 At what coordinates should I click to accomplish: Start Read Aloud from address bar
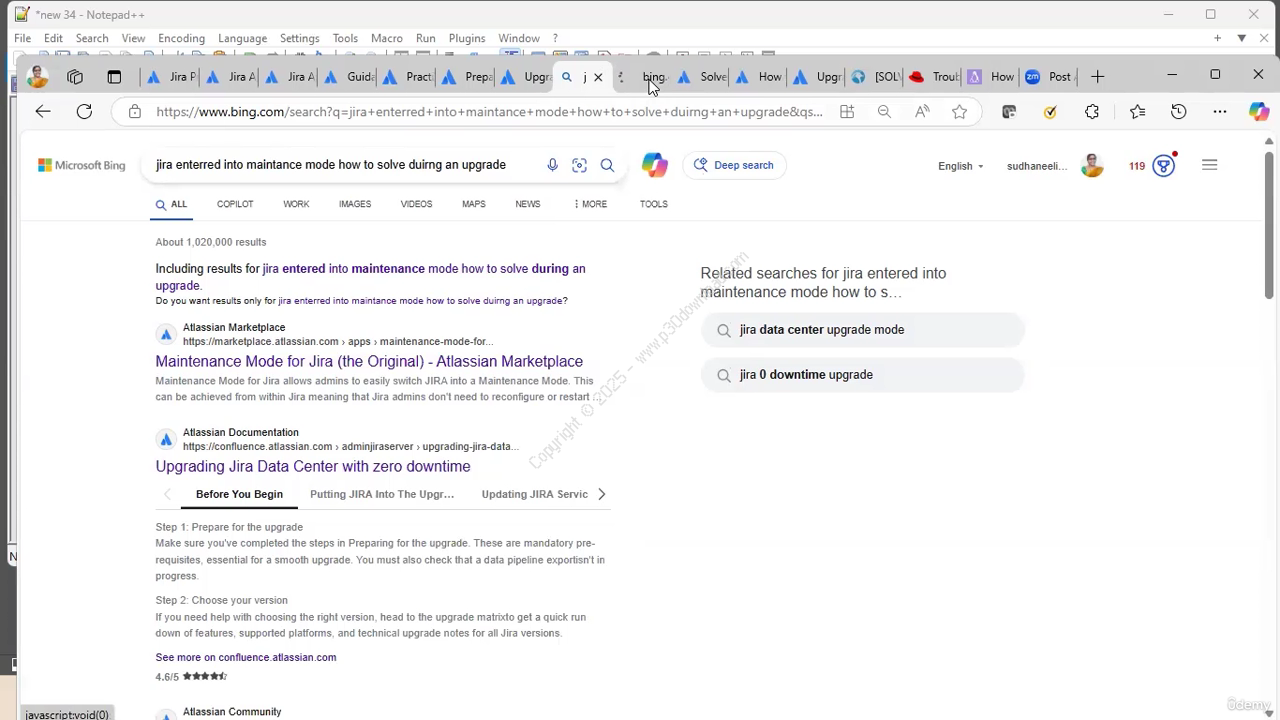coord(922,112)
